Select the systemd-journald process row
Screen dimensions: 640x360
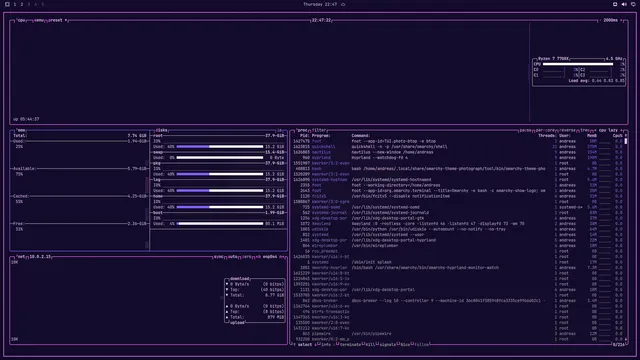pyautogui.click(x=458, y=213)
